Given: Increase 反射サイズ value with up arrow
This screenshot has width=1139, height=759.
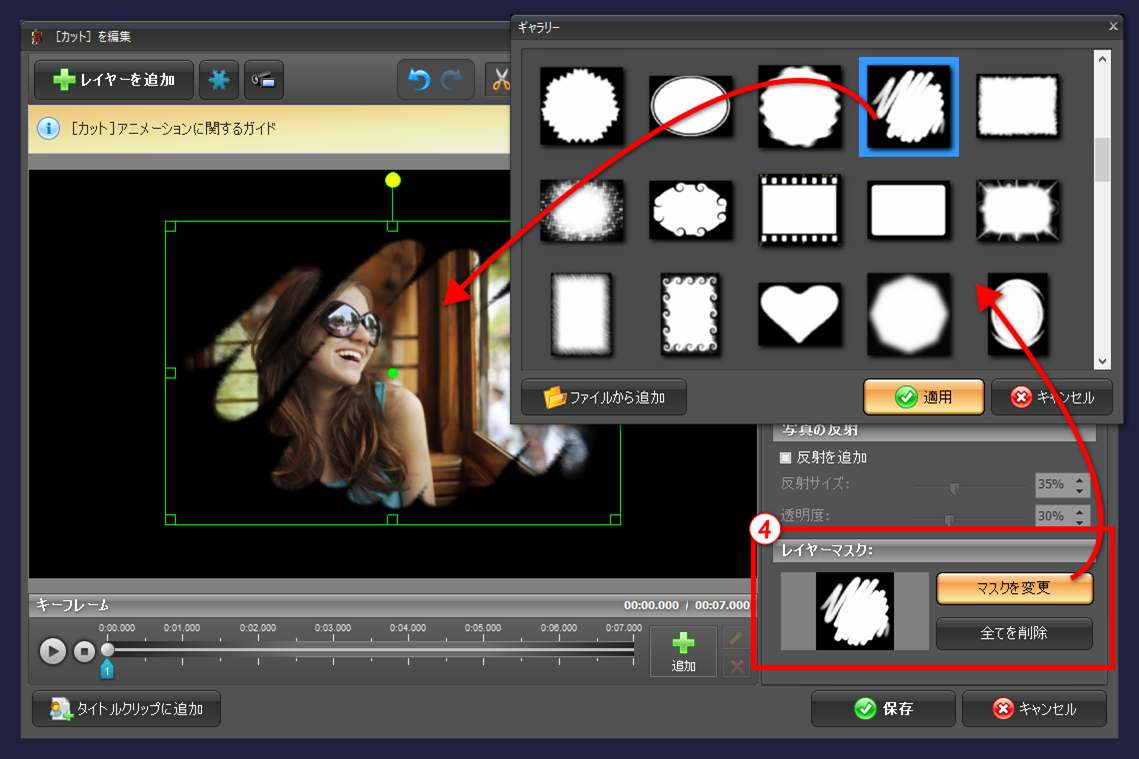Looking at the screenshot, I should coord(1079,480).
